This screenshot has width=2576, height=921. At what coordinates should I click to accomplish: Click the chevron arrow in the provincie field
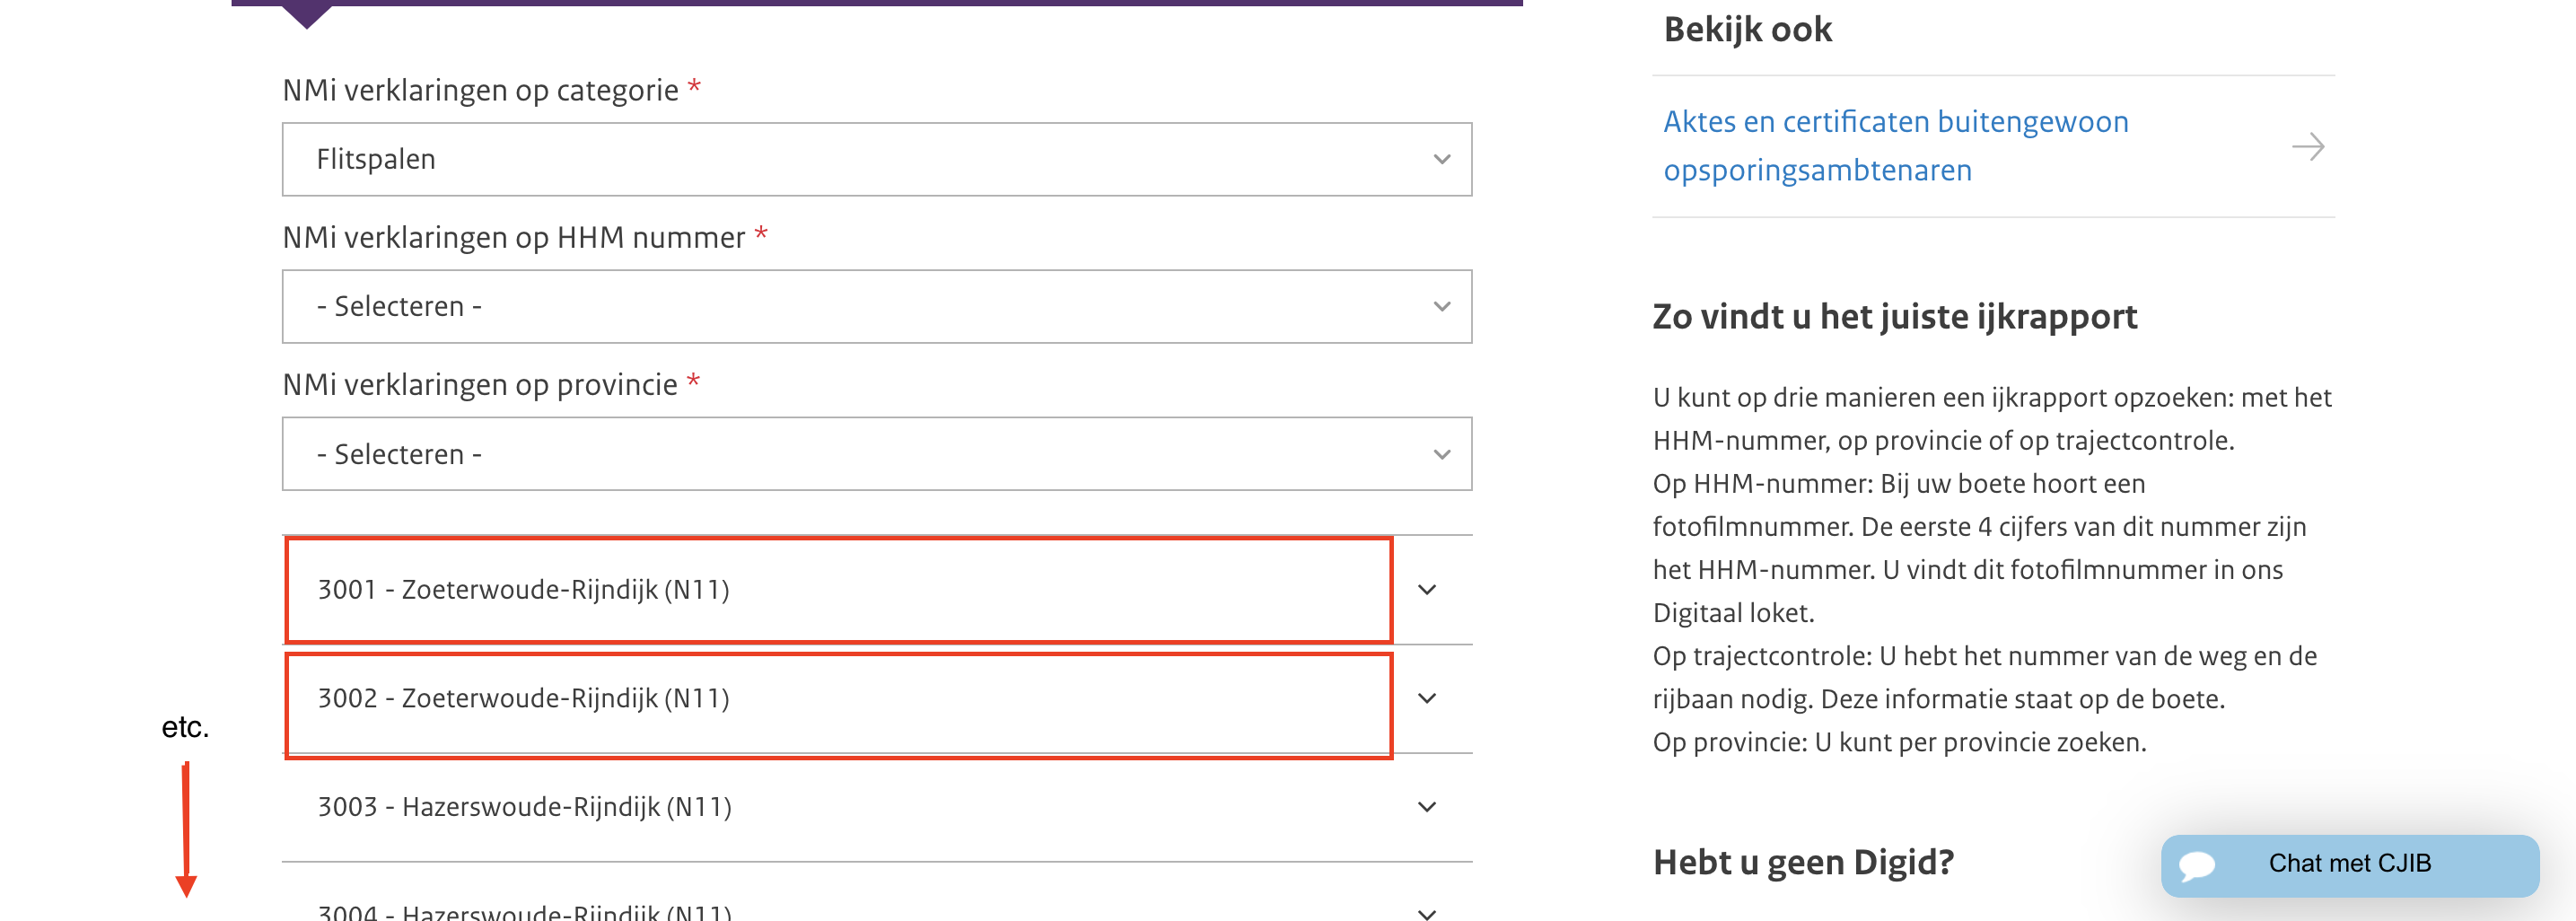1441,454
